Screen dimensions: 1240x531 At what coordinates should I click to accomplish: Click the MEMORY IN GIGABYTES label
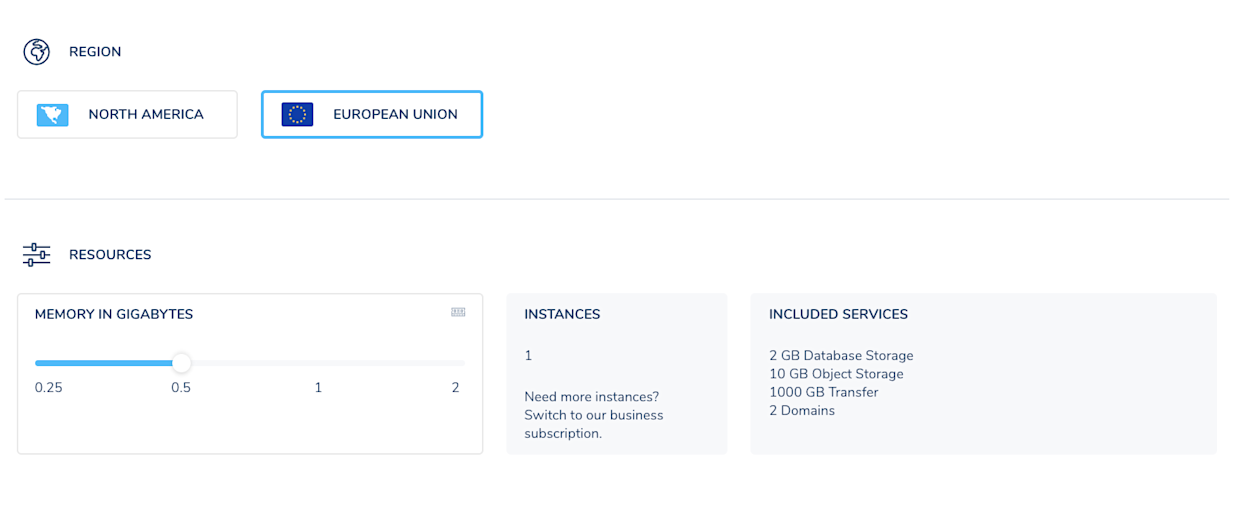click(114, 314)
